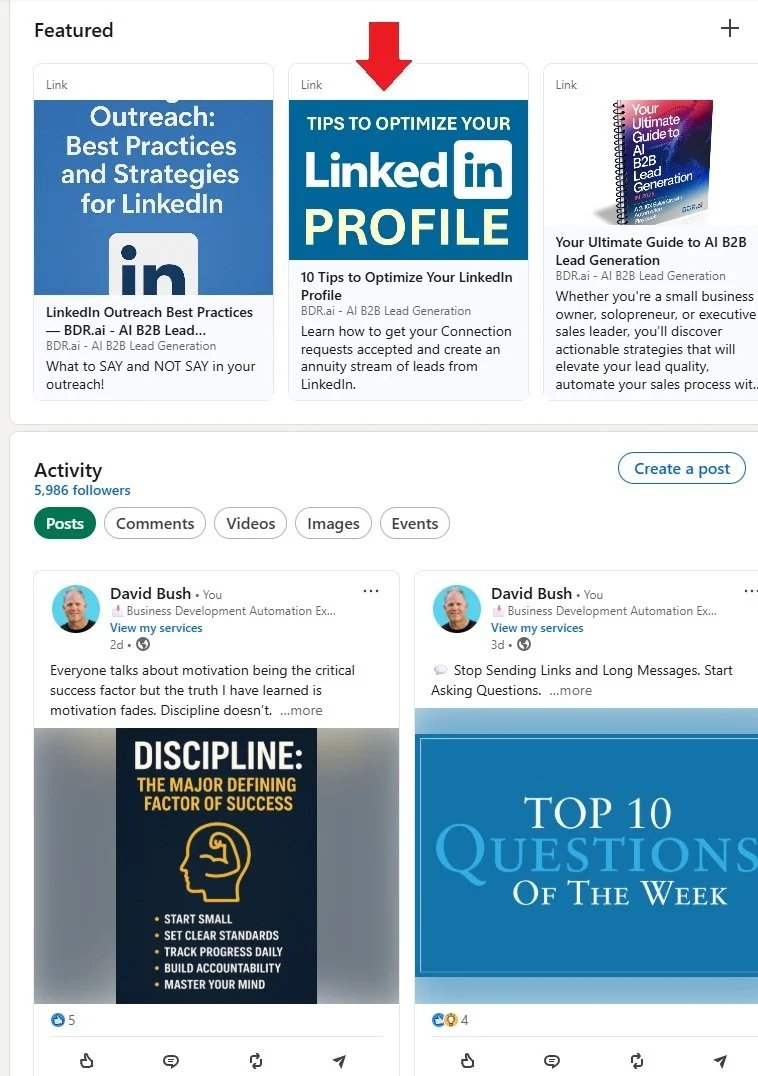Expand Stop Sending Links post with more
The image size is (758, 1076).
571,690
